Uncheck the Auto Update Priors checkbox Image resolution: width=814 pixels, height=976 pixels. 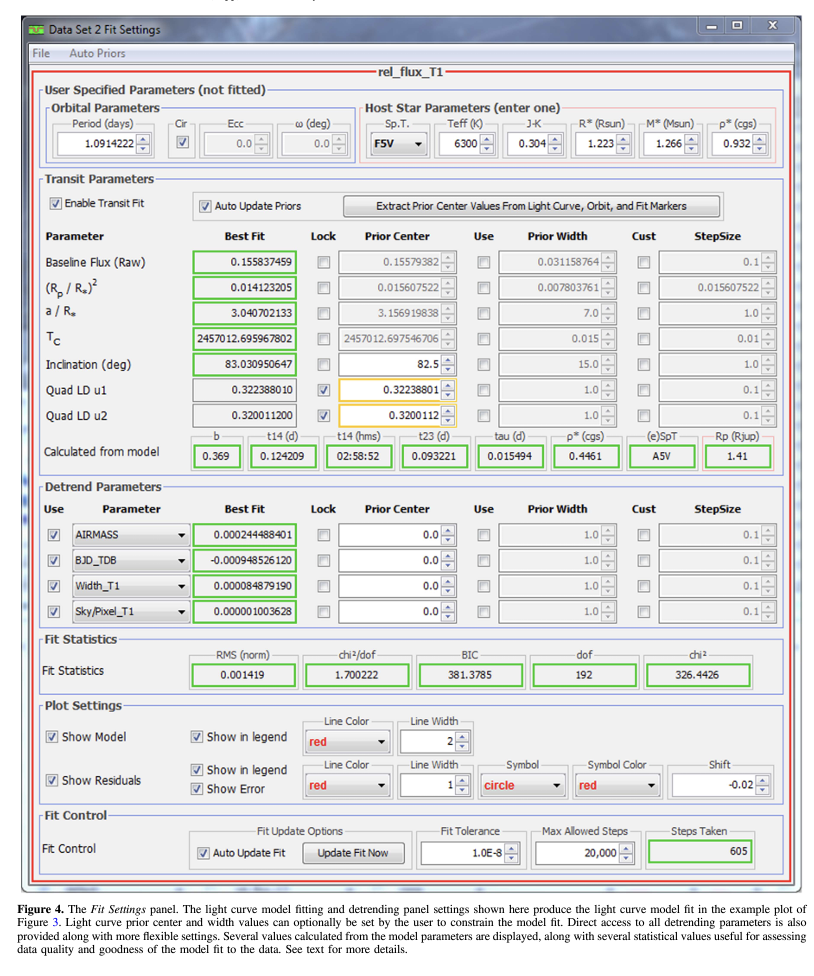205,206
